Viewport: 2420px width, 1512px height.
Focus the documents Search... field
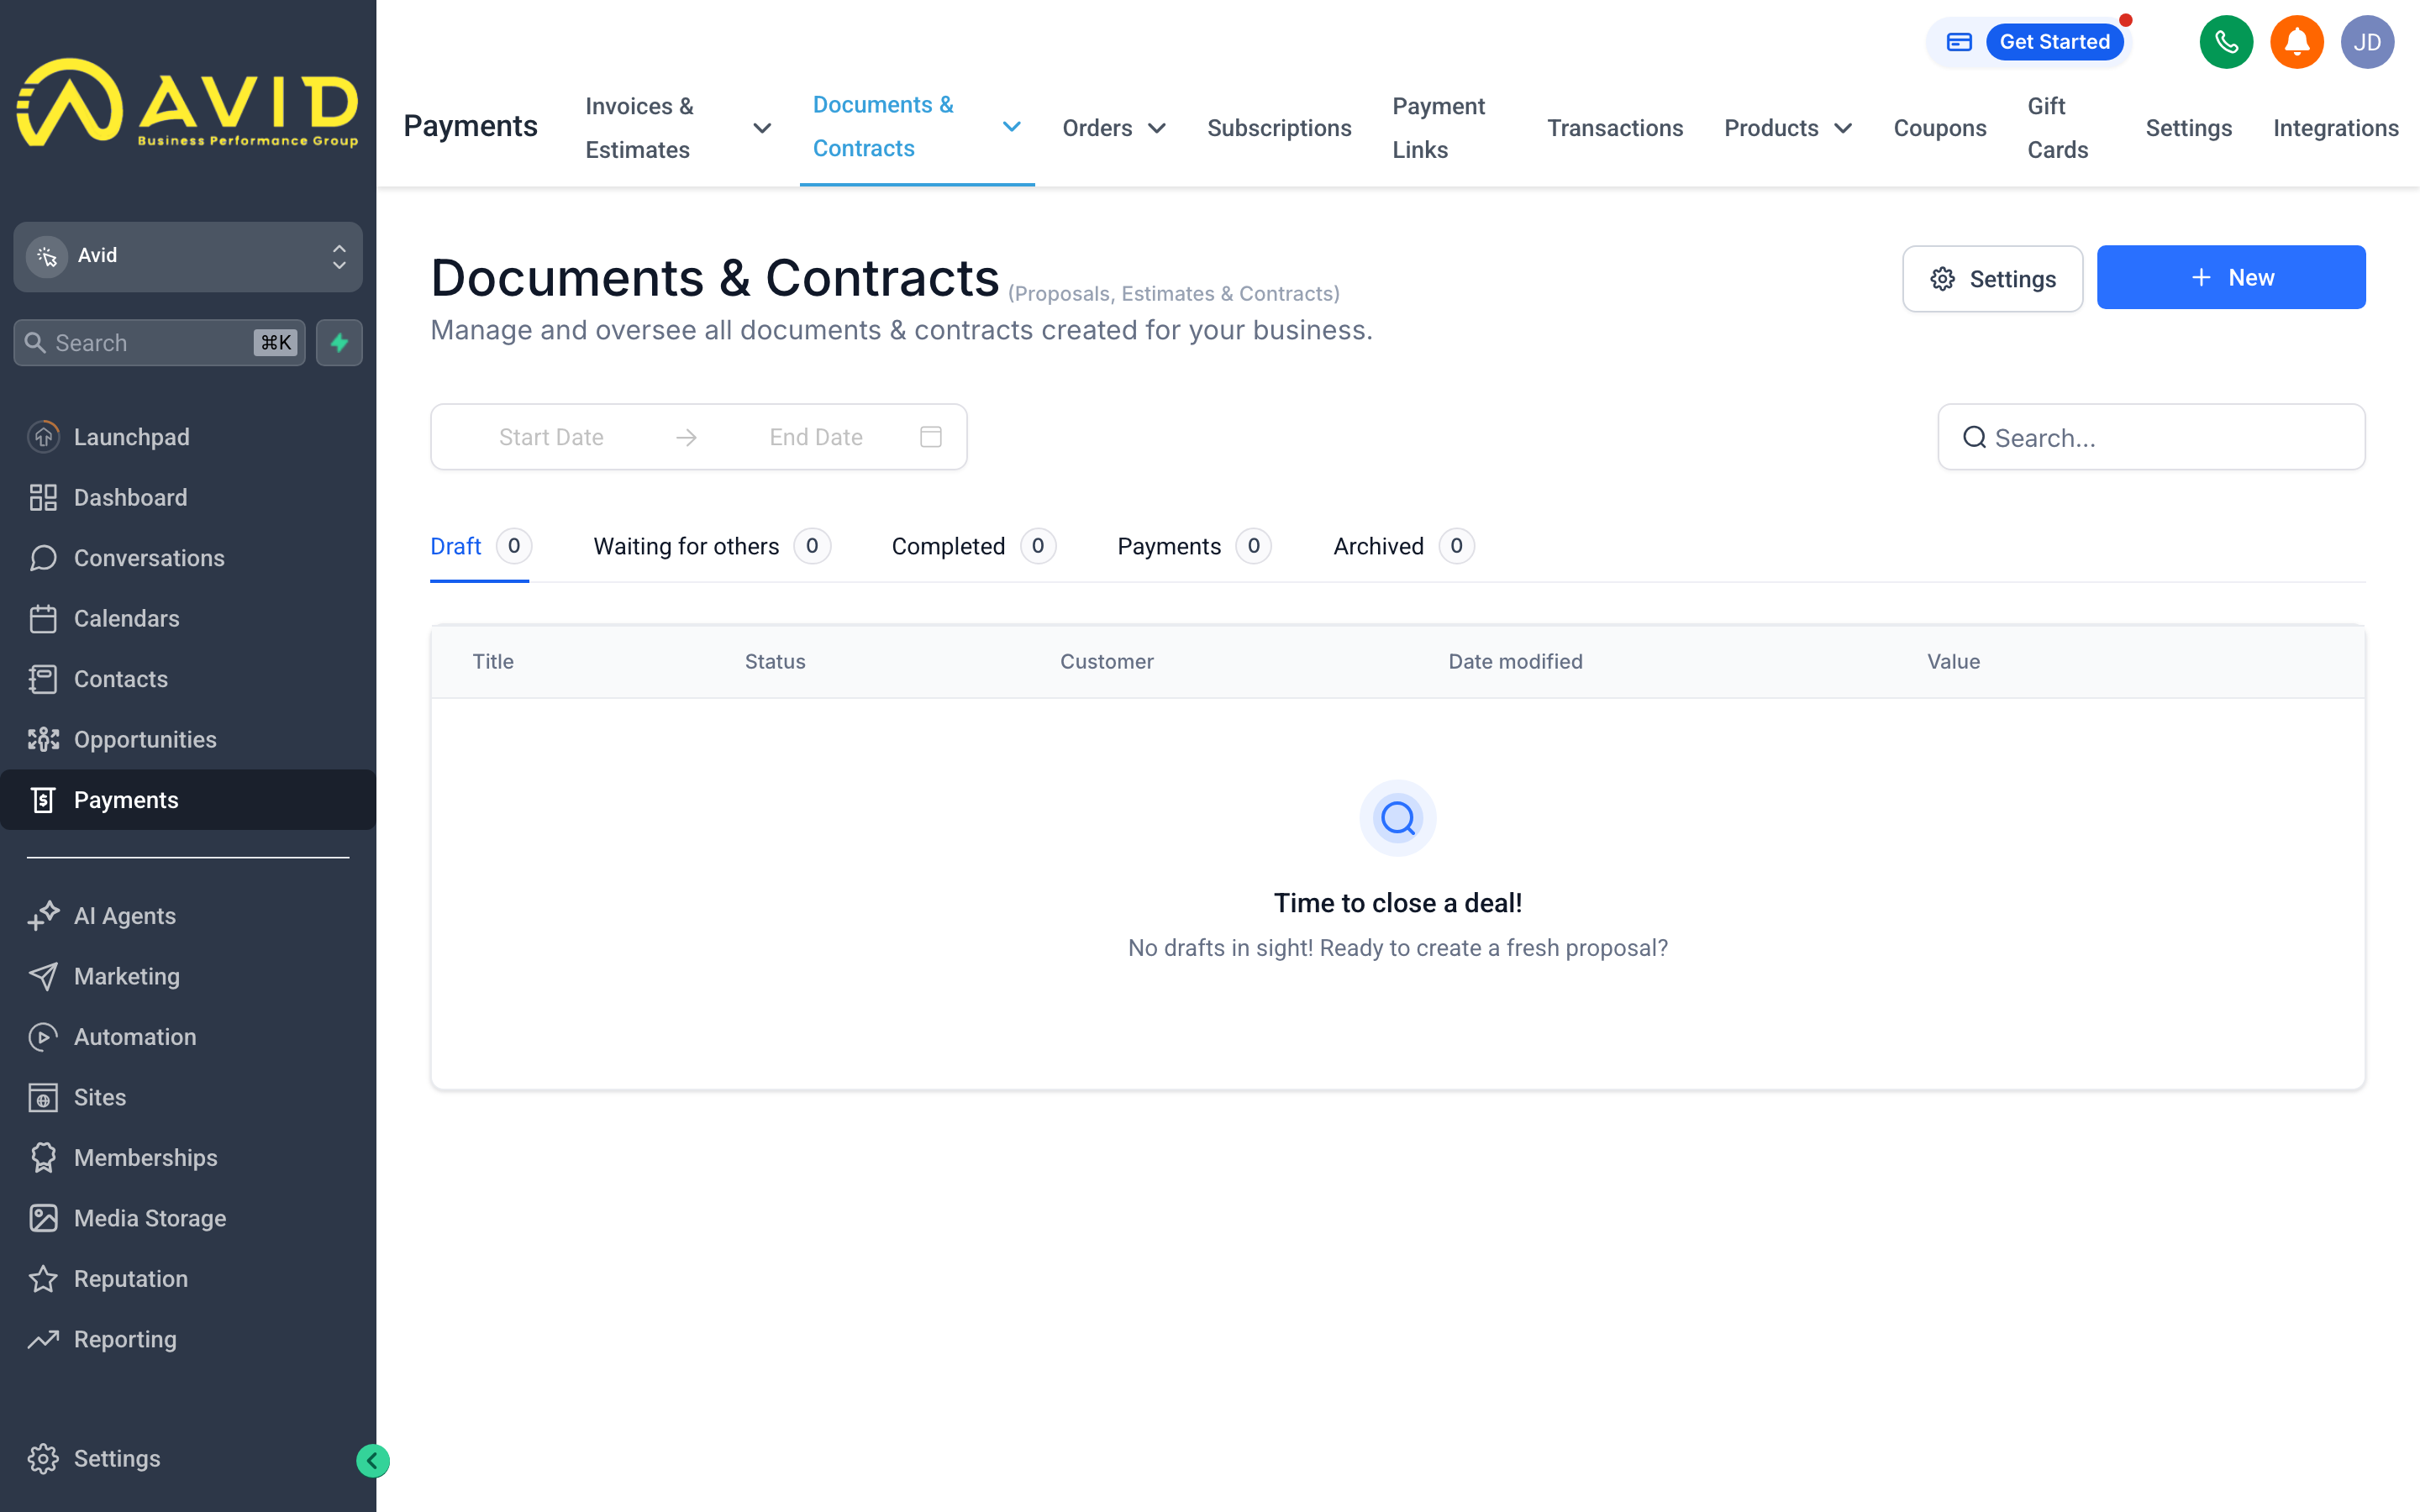pos(2151,437)
